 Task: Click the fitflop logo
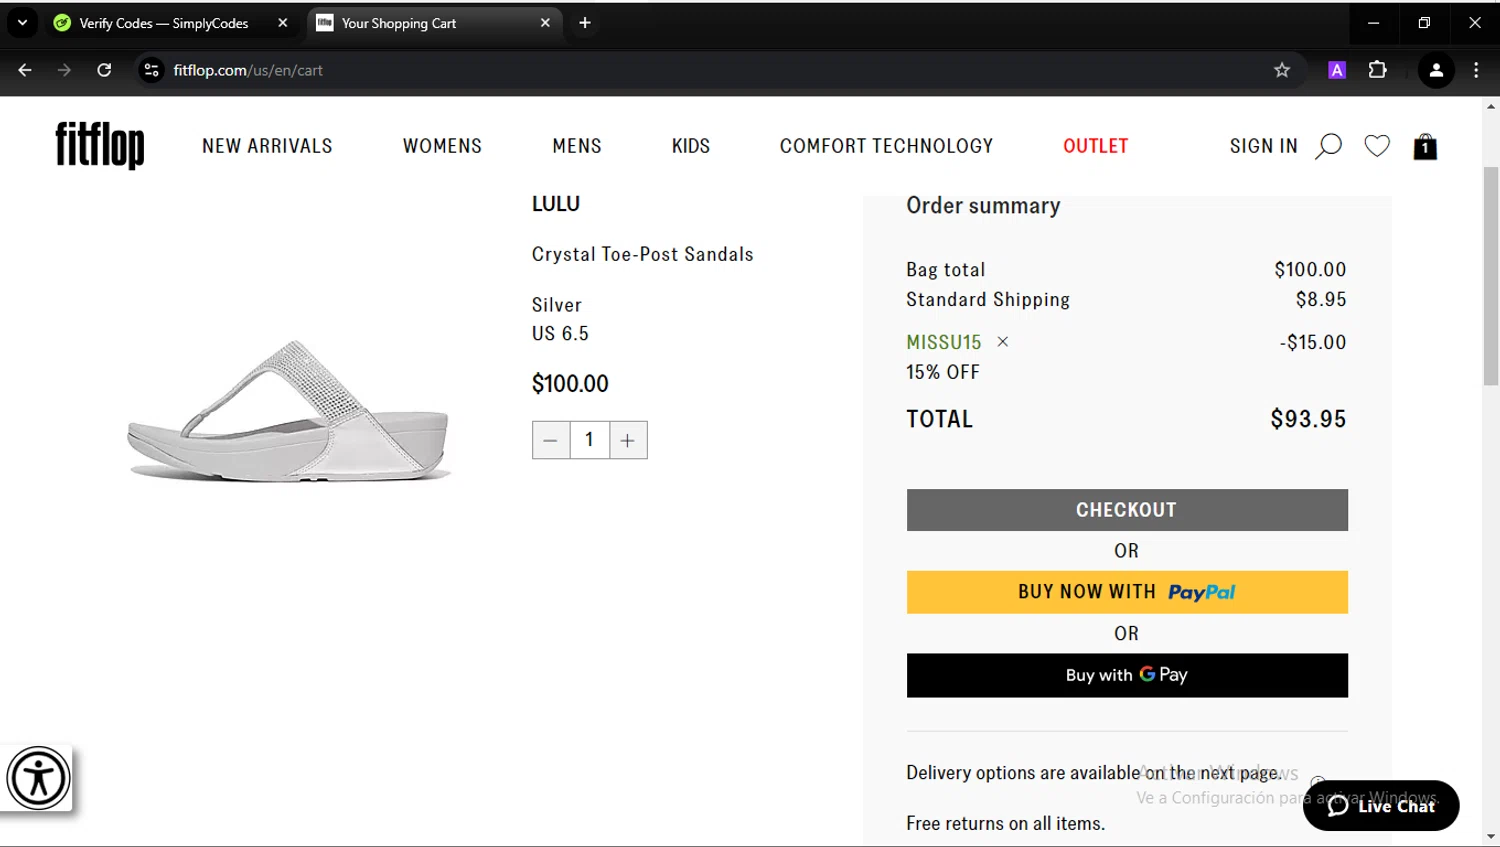coord(100,146)
